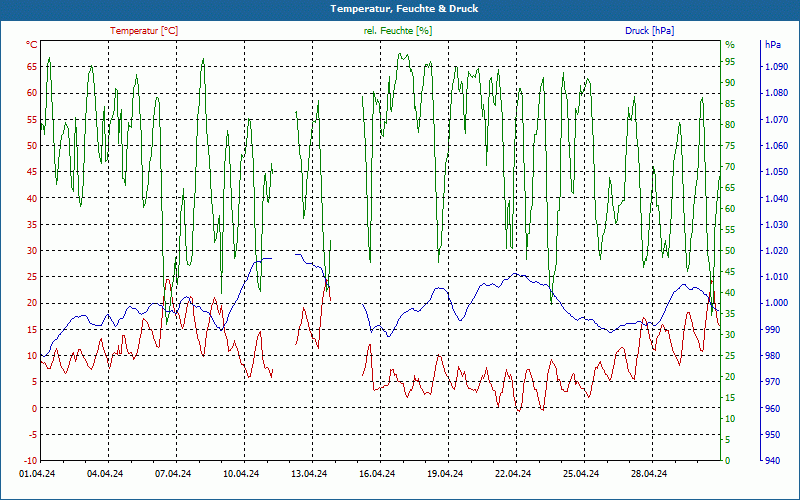Click the 'hPa' unit label on pressure axis
This screenshot has width=800, height=500.
[772, 45]
